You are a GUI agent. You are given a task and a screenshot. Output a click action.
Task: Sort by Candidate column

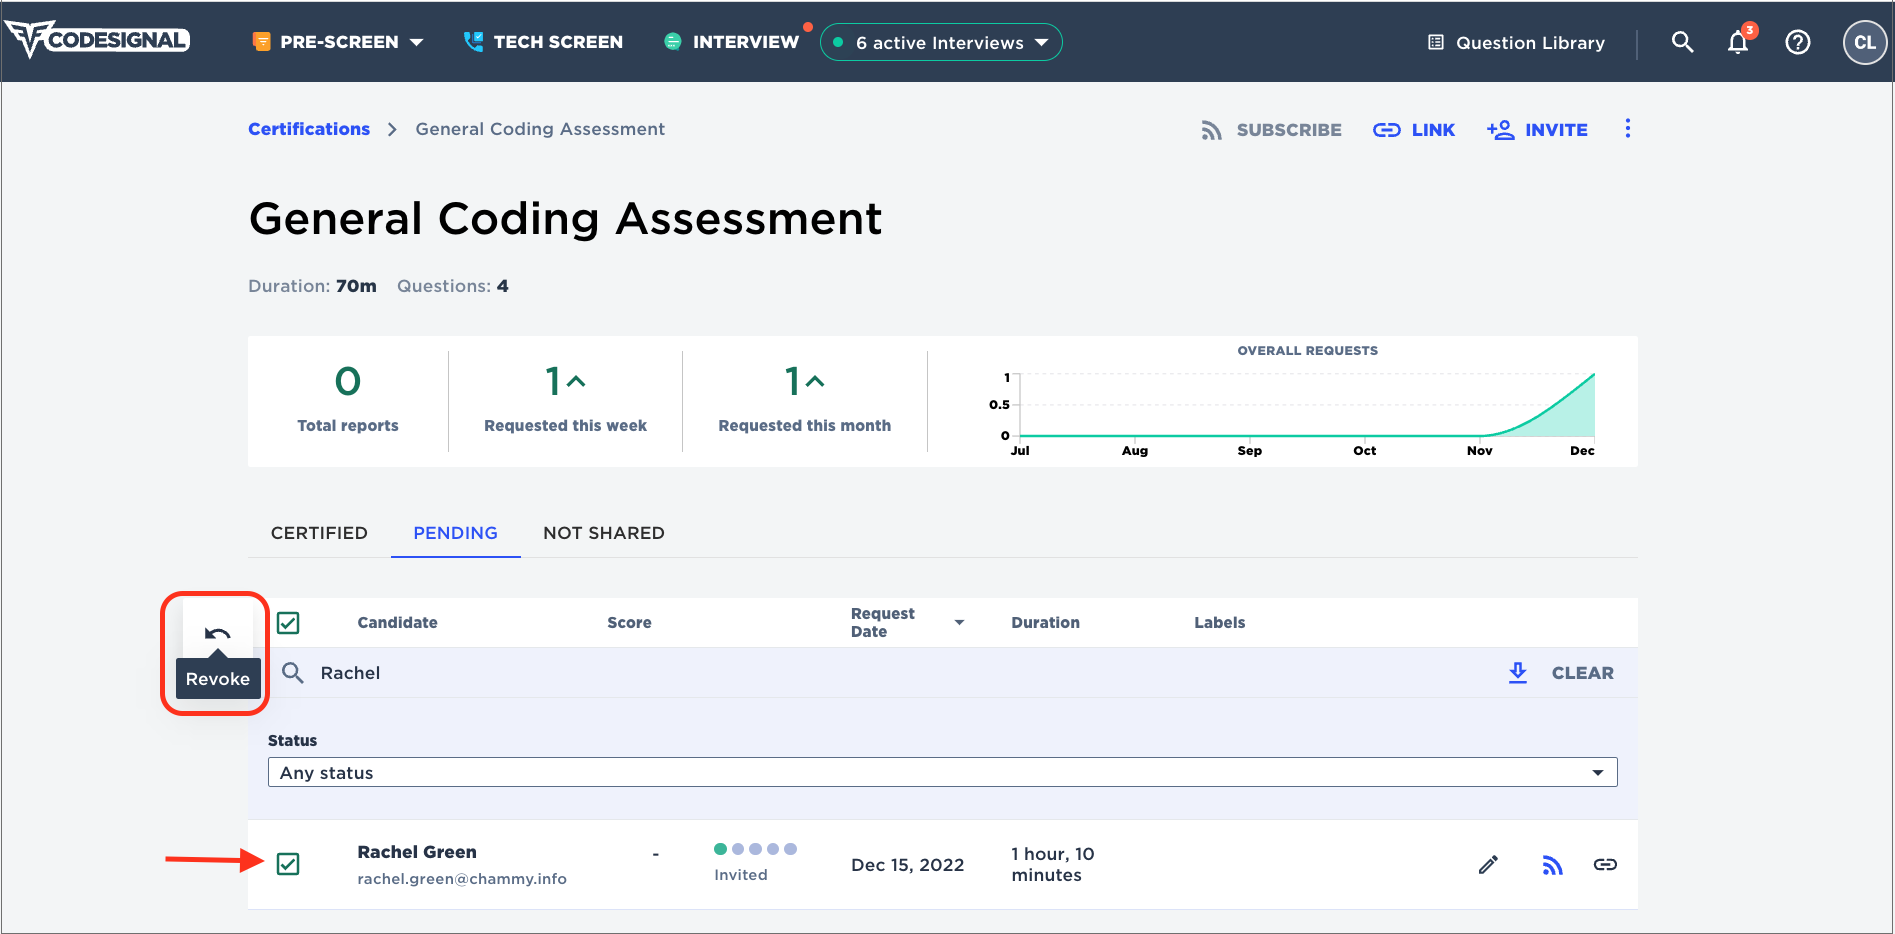tap(397, 622)
